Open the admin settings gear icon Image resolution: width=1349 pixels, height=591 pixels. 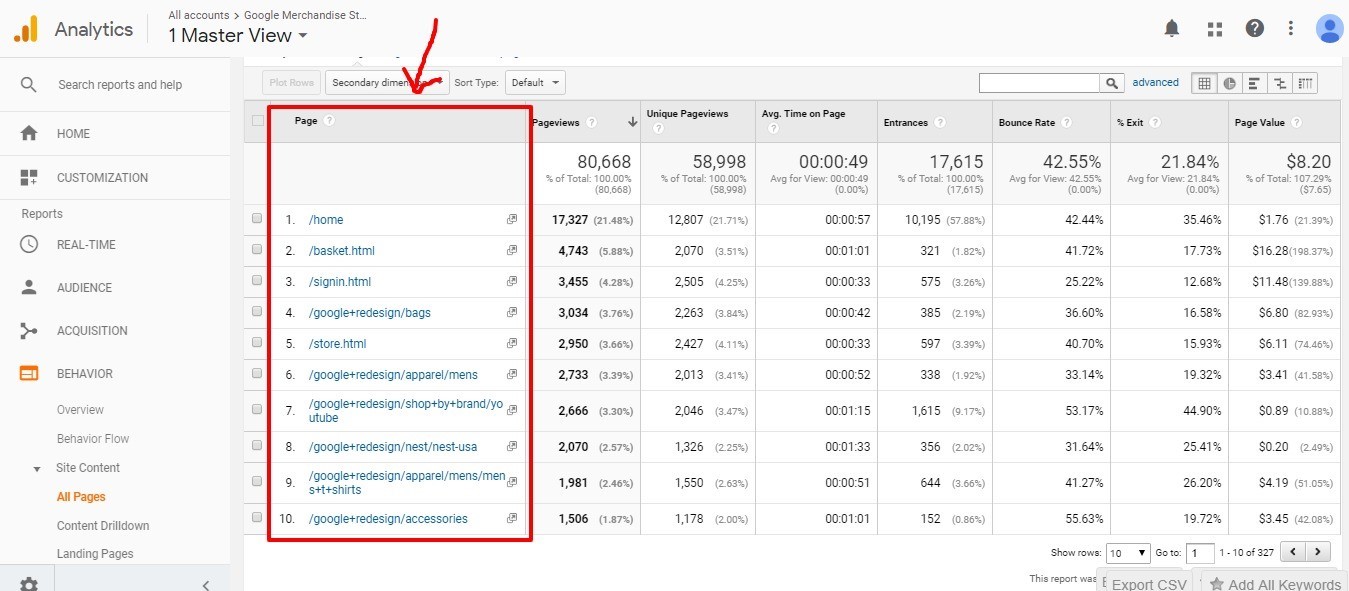(29, 584)
